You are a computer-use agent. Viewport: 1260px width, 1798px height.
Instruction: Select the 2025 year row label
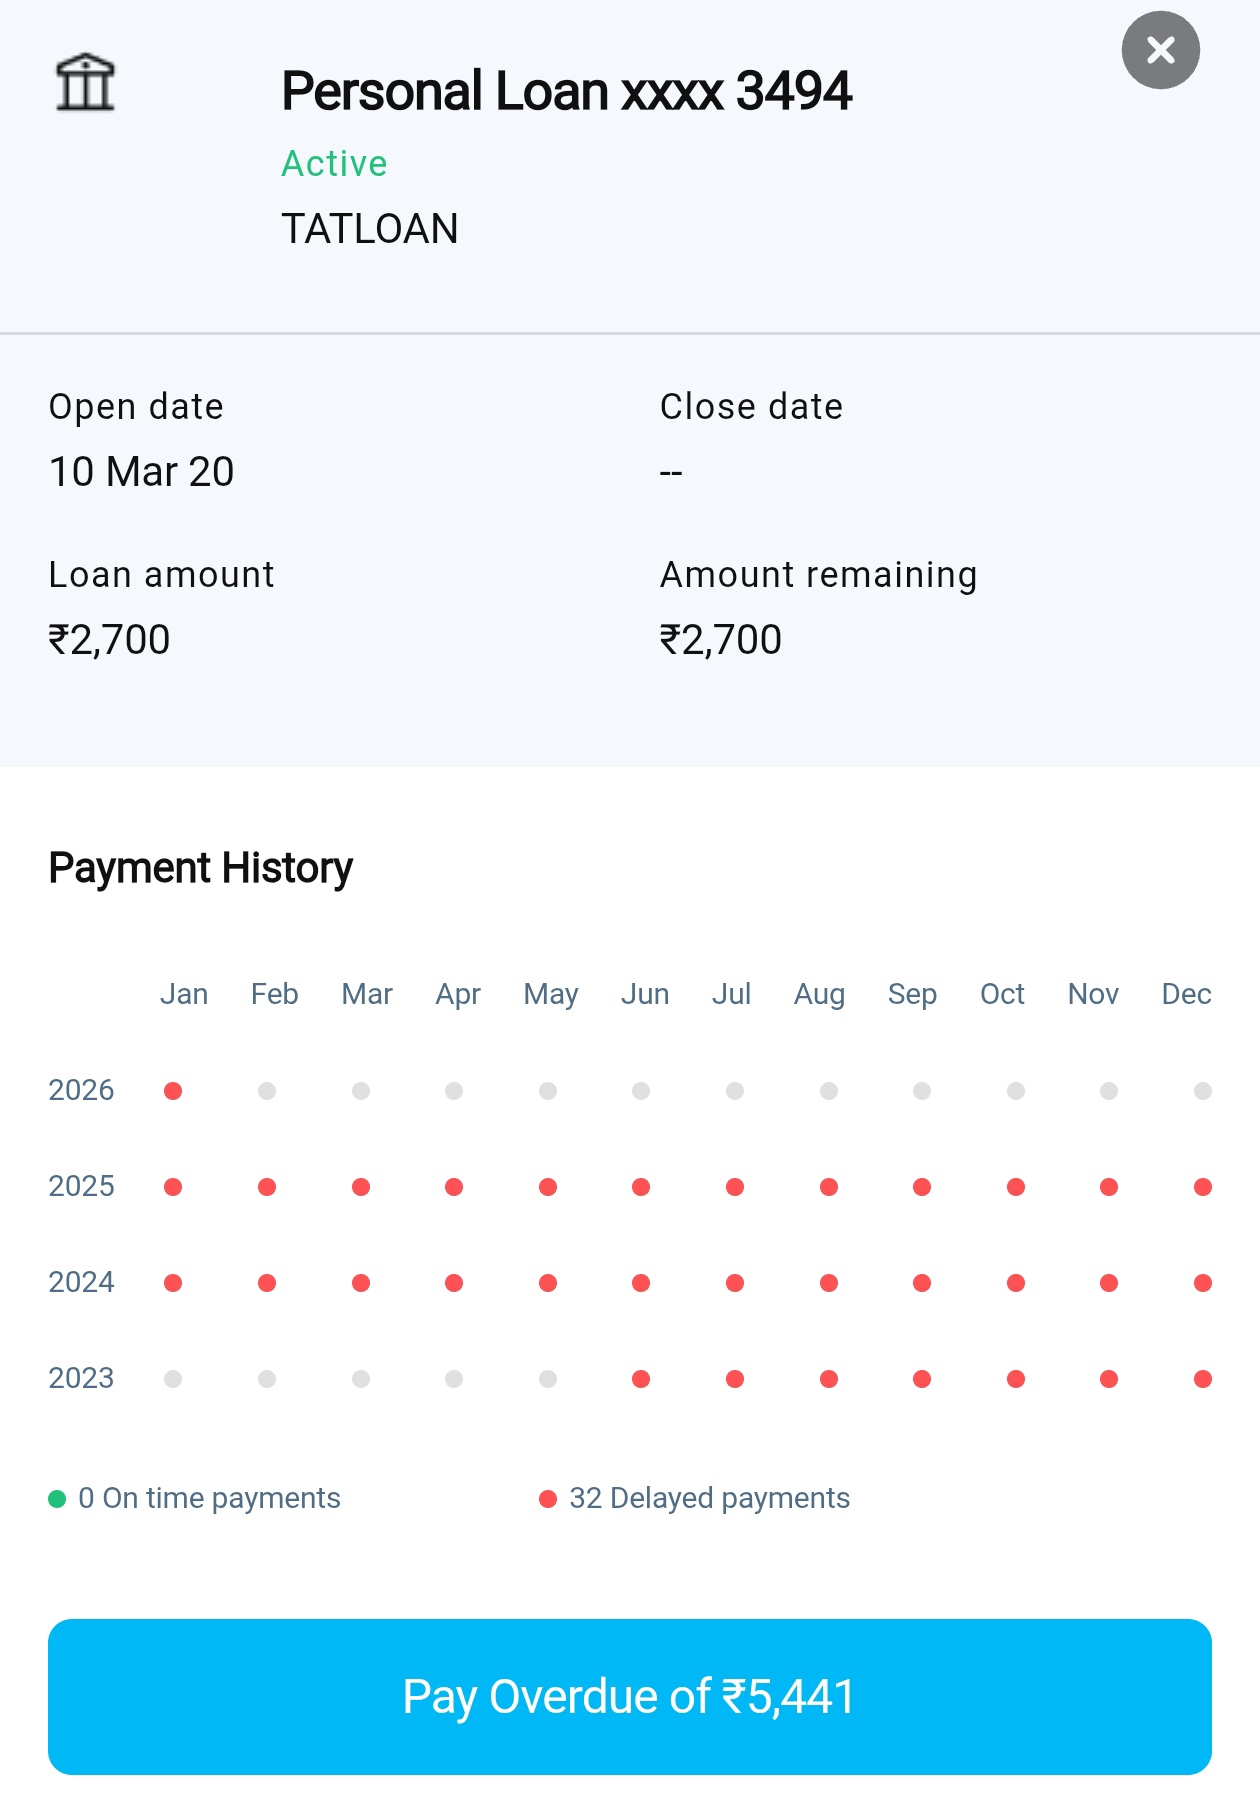pyautogui.click(x=81, y=1186)
